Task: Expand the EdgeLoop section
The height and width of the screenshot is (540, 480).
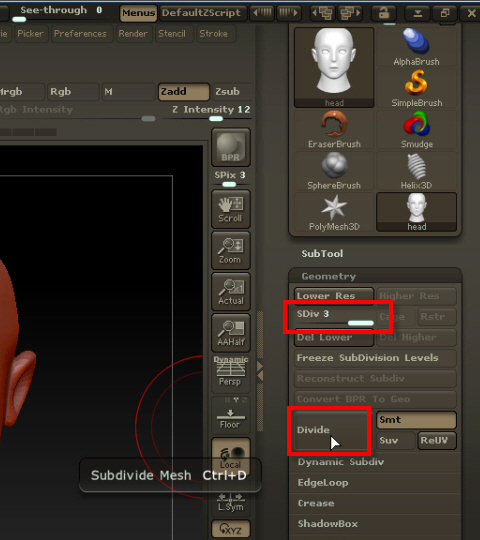Action: 323,483
